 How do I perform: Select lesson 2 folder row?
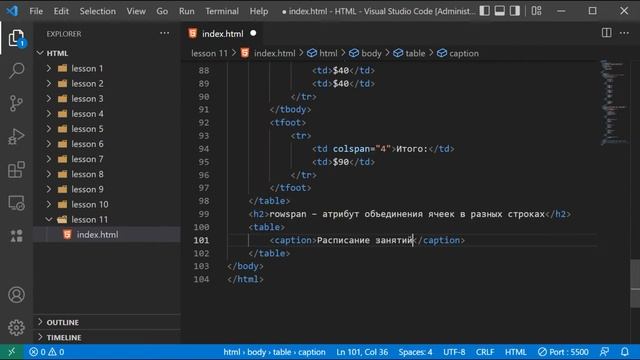[x=107, y=83]
